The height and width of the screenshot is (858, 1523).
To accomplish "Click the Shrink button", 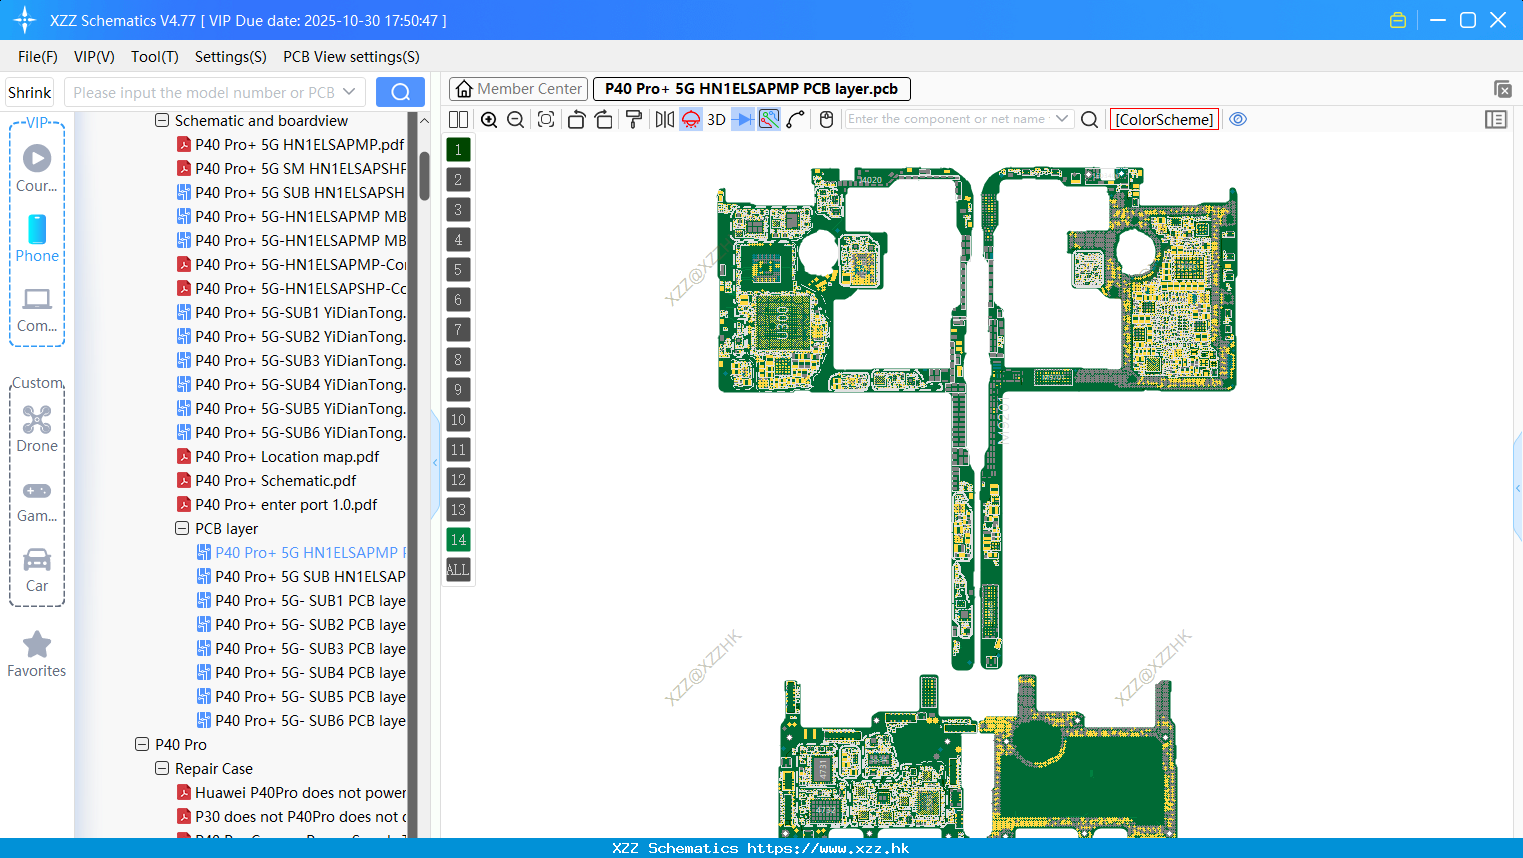I will point(30,92).
